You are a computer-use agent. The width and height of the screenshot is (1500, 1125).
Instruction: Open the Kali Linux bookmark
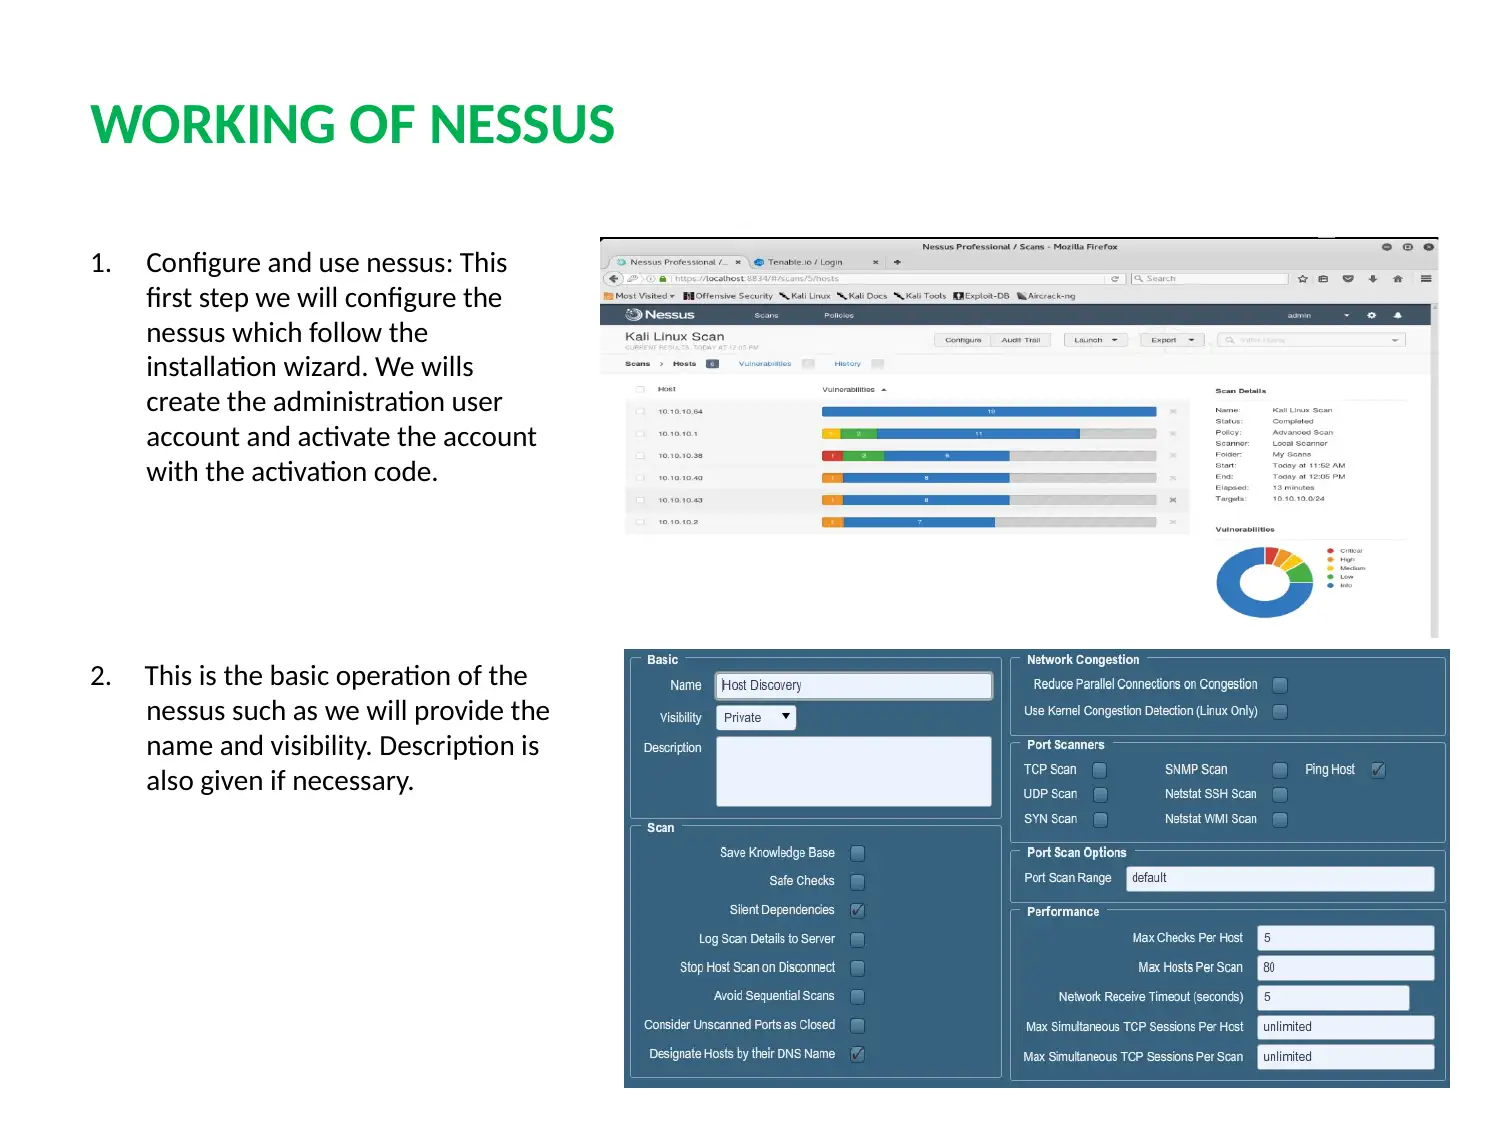click(x=806, y=296)
